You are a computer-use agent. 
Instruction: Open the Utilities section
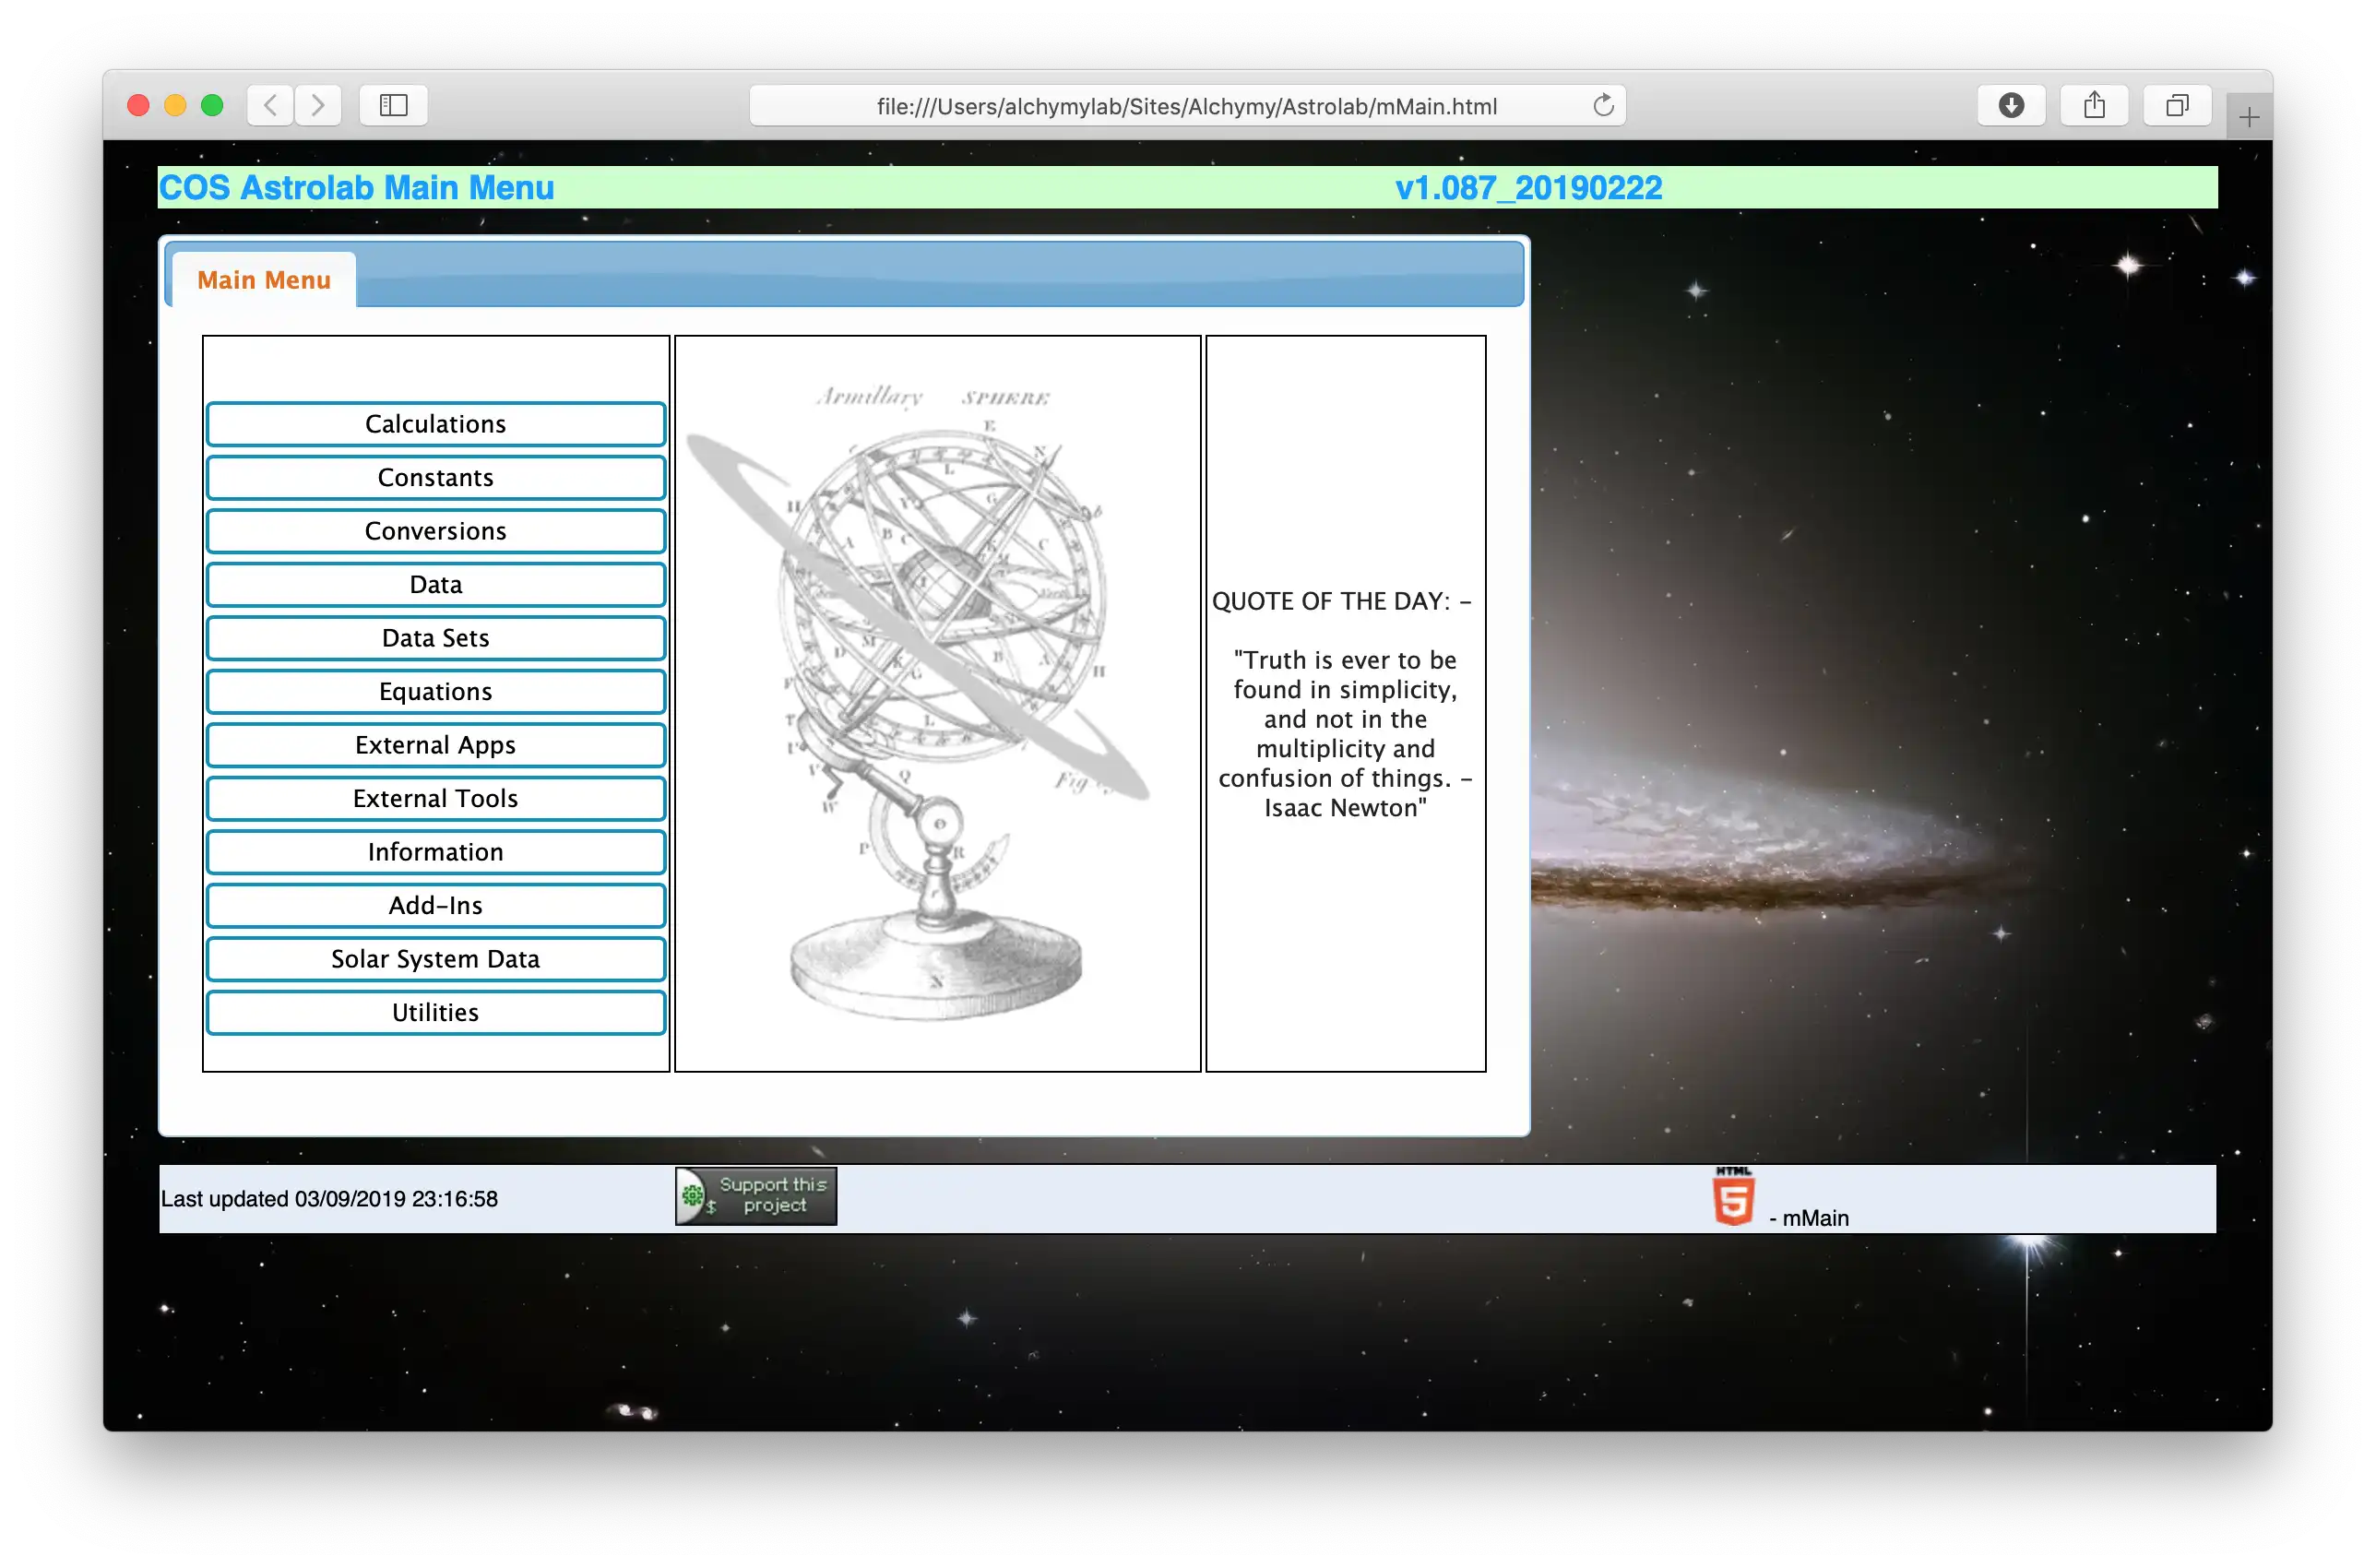(434, 1012)
